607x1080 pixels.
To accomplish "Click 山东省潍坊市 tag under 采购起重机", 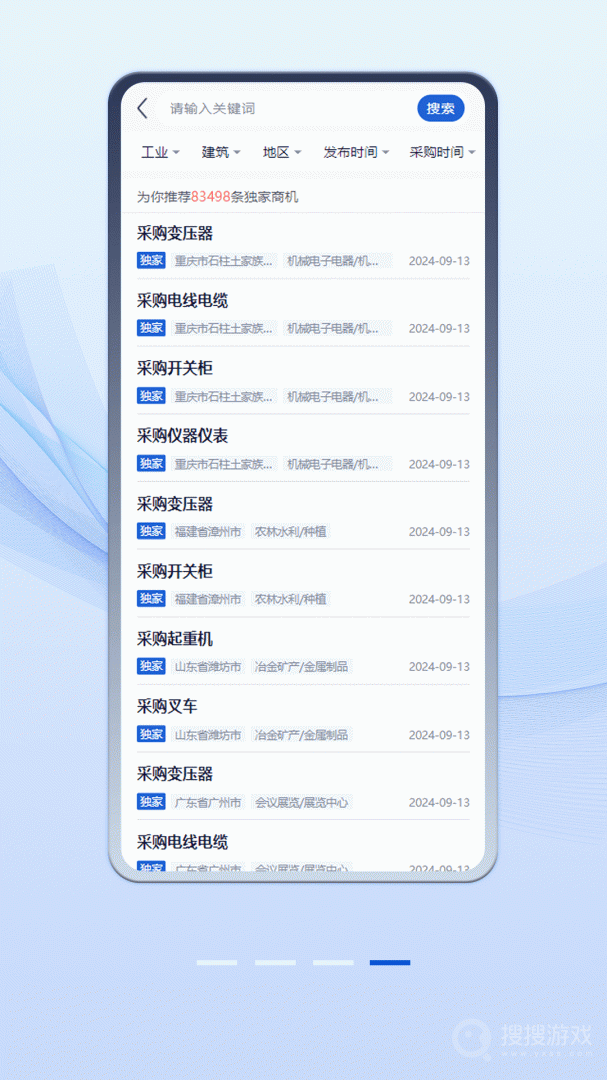I will pos(208,667).
